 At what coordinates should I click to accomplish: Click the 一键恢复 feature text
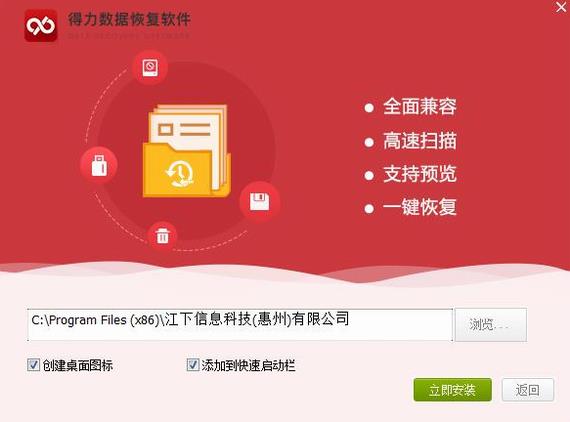[420, 207]
